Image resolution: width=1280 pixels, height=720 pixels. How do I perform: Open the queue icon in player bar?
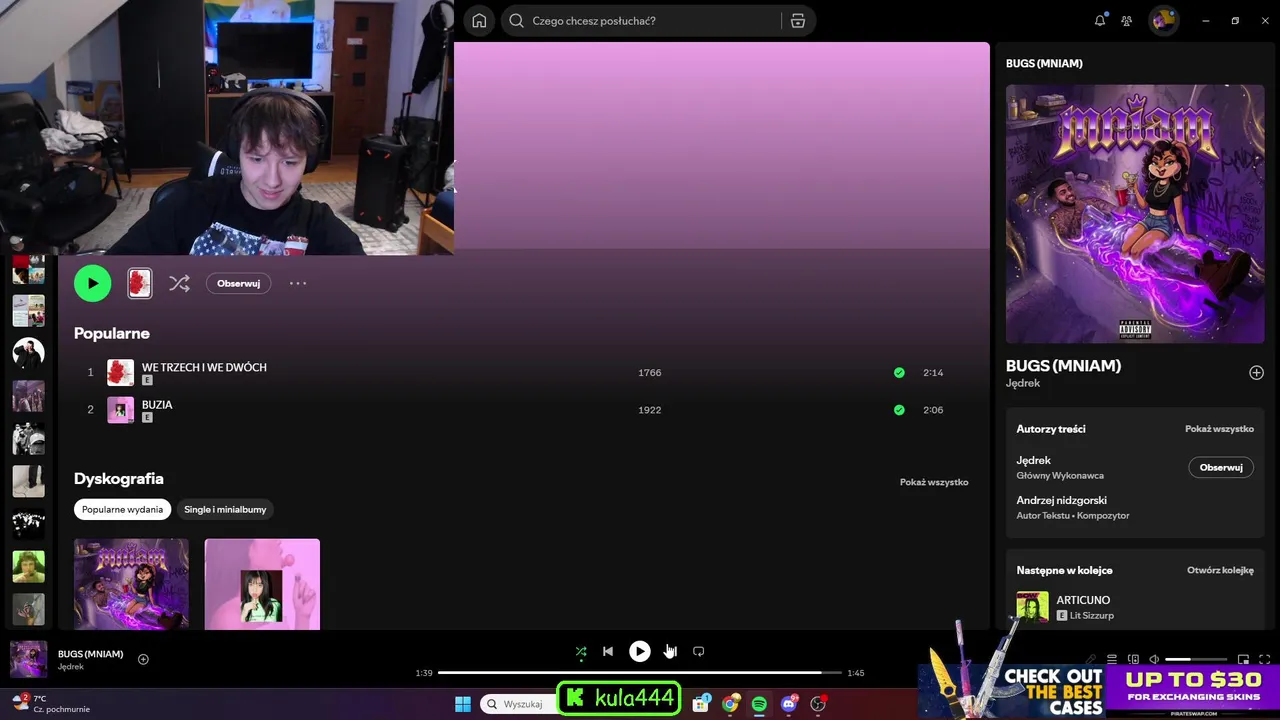tap(1112, 659)
